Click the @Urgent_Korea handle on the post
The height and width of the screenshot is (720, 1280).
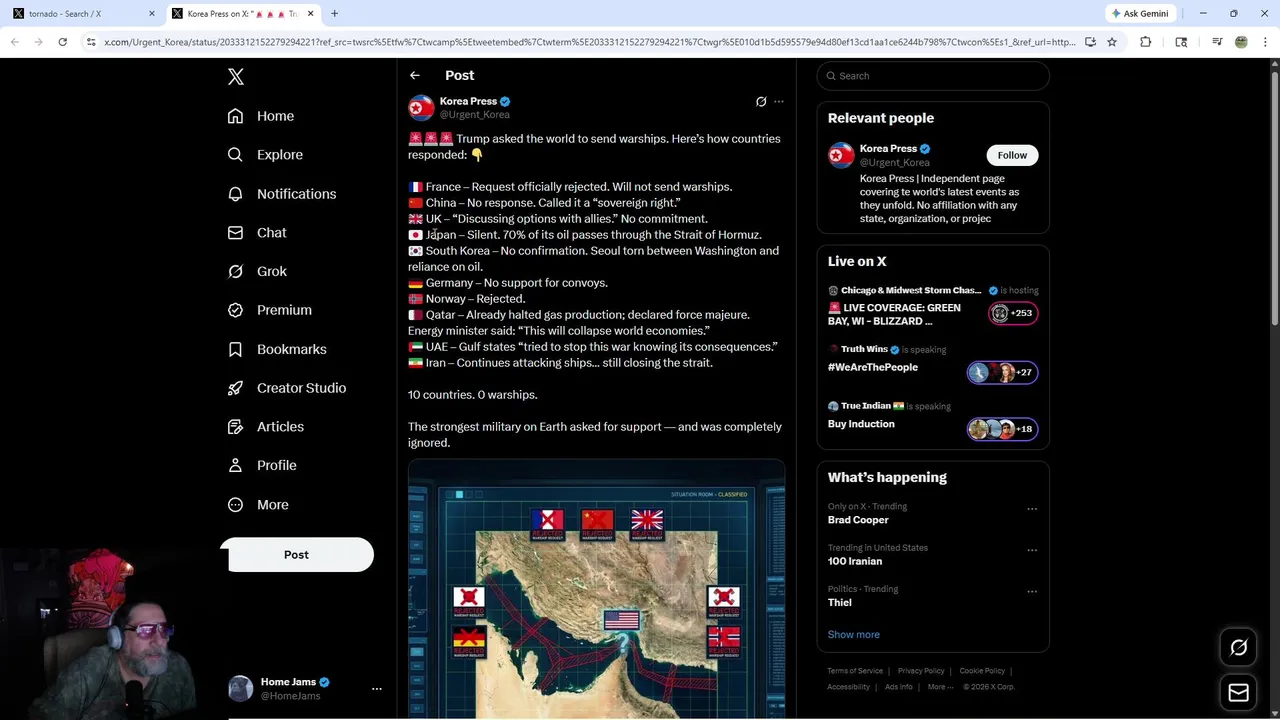(x=475, y=115)
